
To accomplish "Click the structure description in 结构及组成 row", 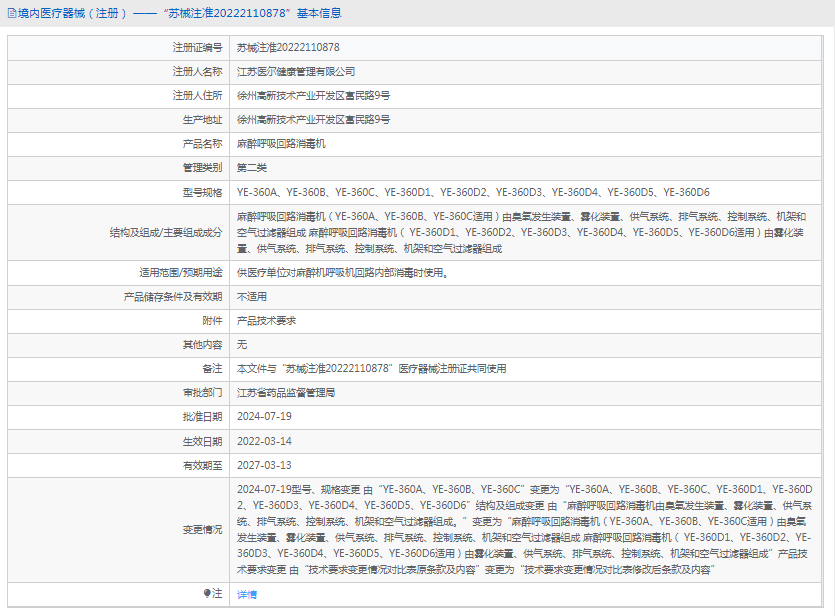I will 522,233.
